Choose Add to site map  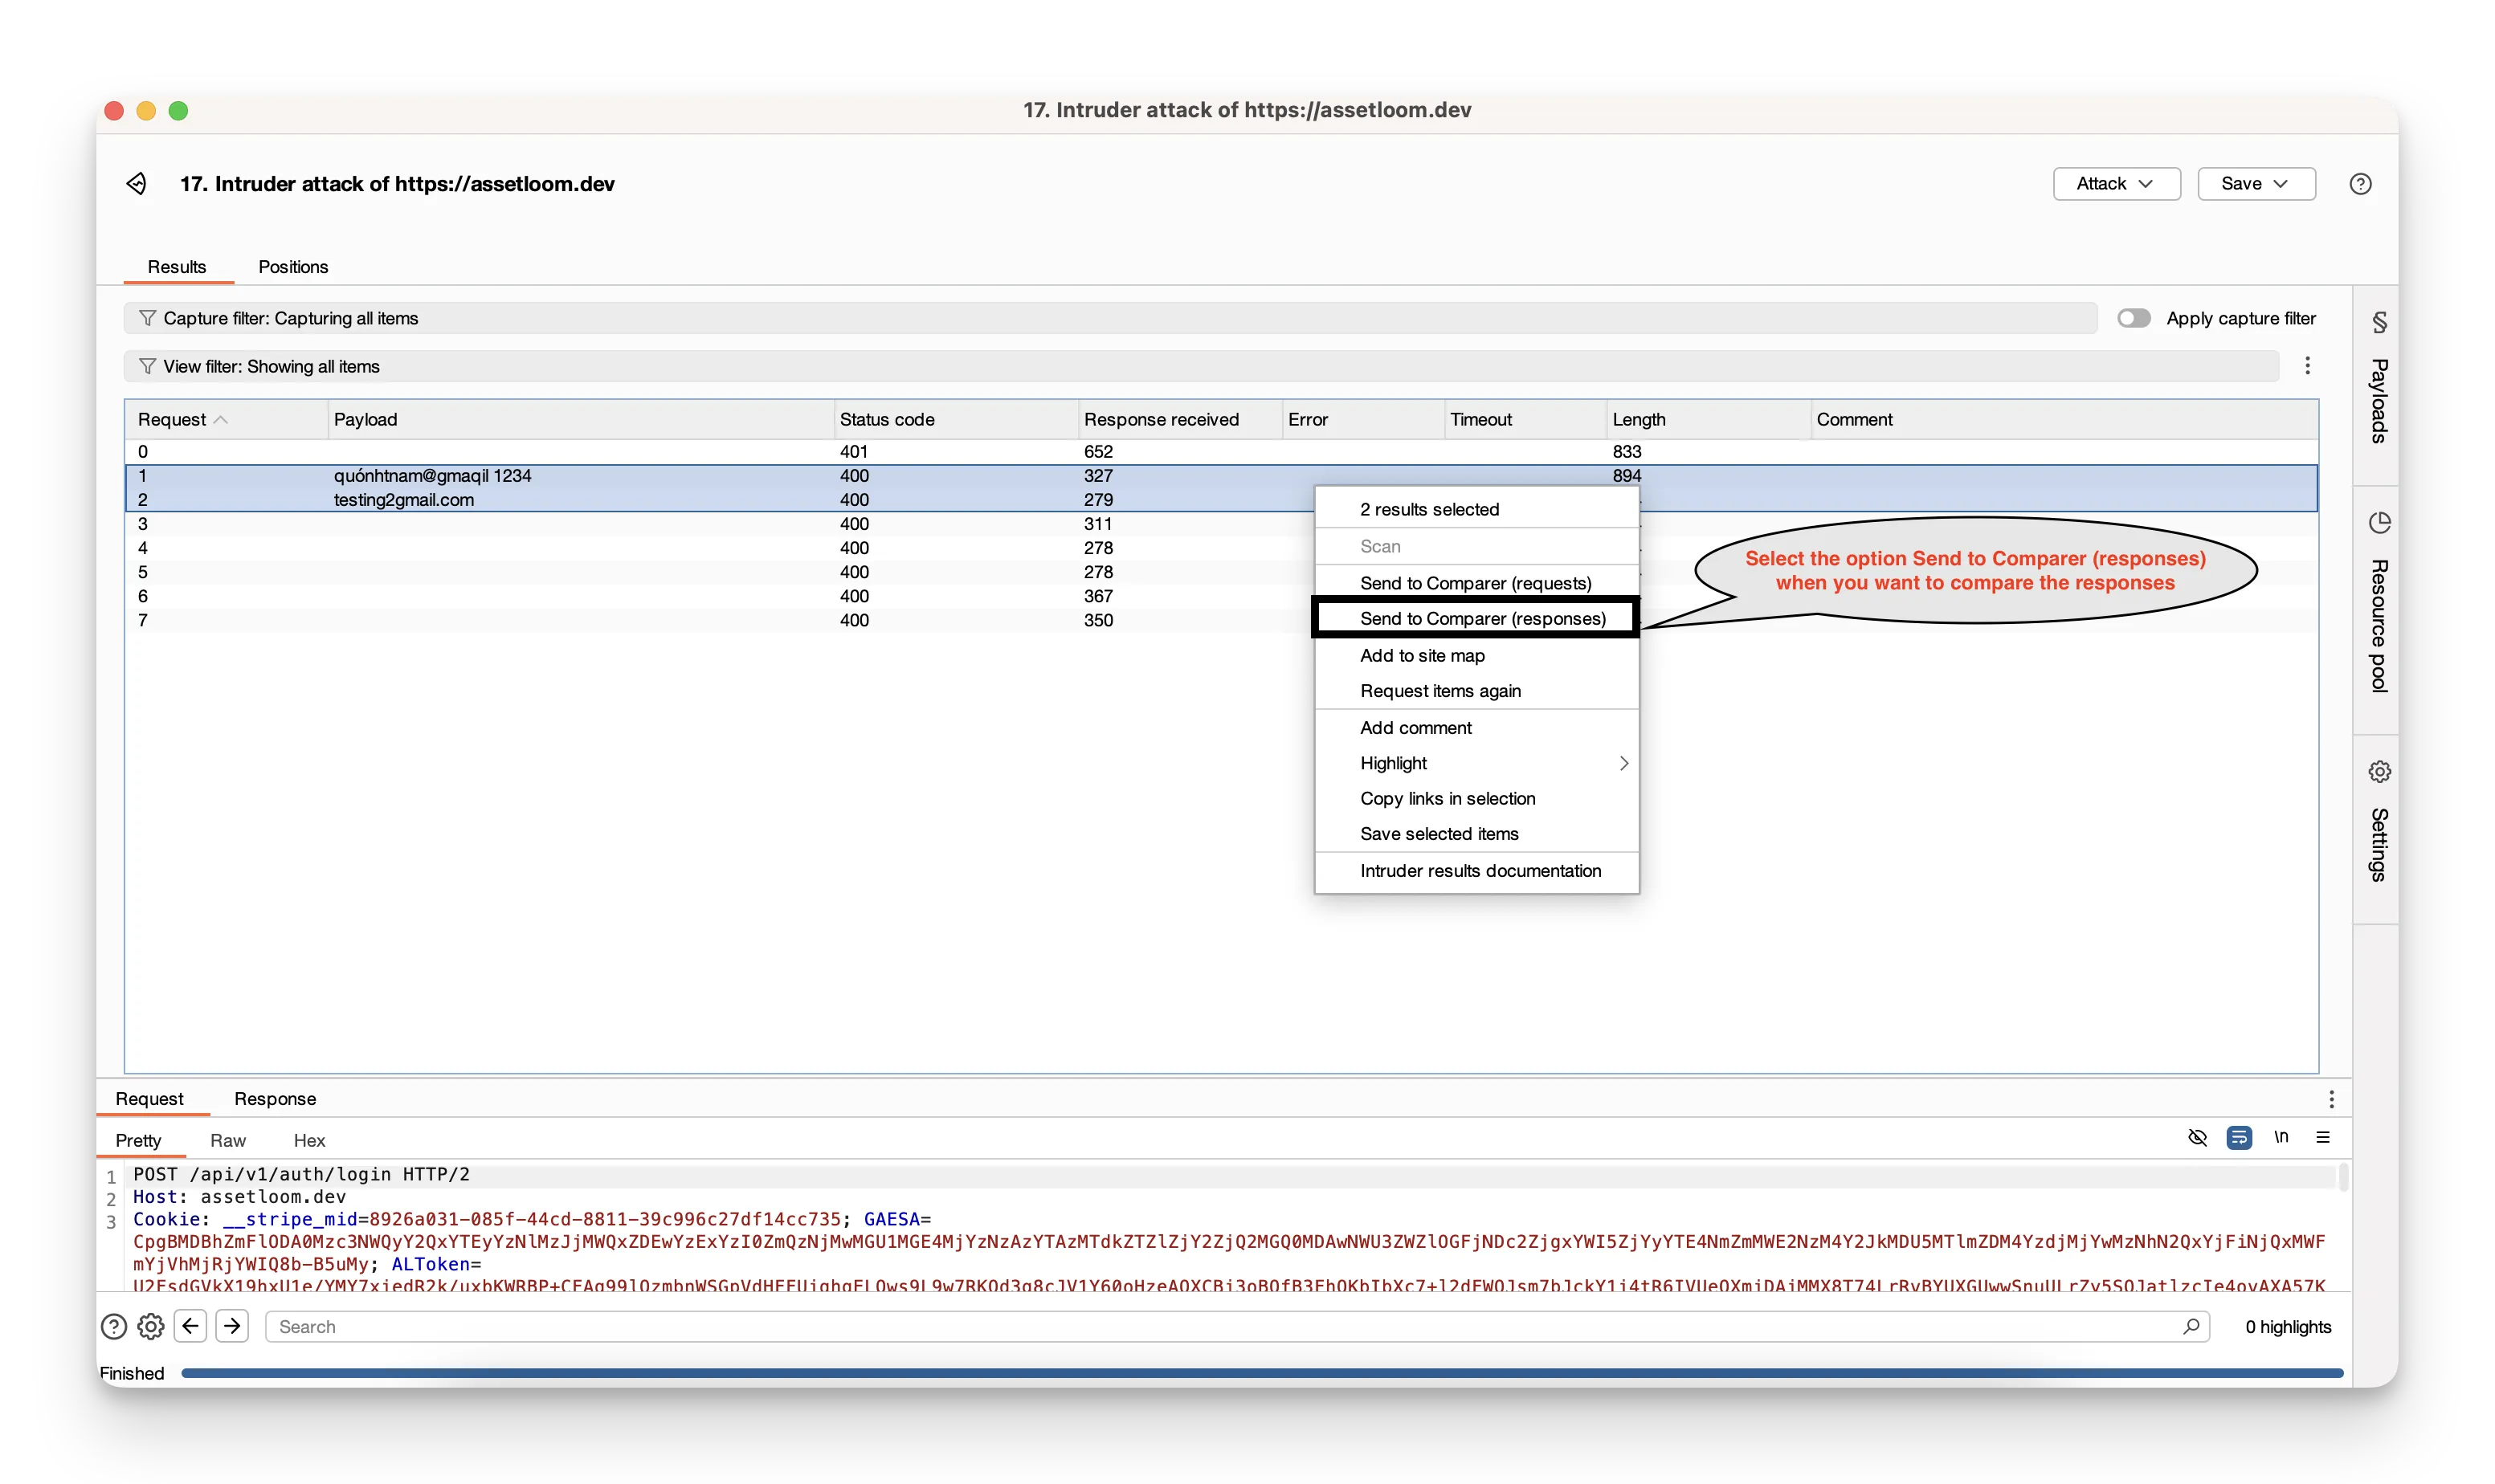(1476, 656)
